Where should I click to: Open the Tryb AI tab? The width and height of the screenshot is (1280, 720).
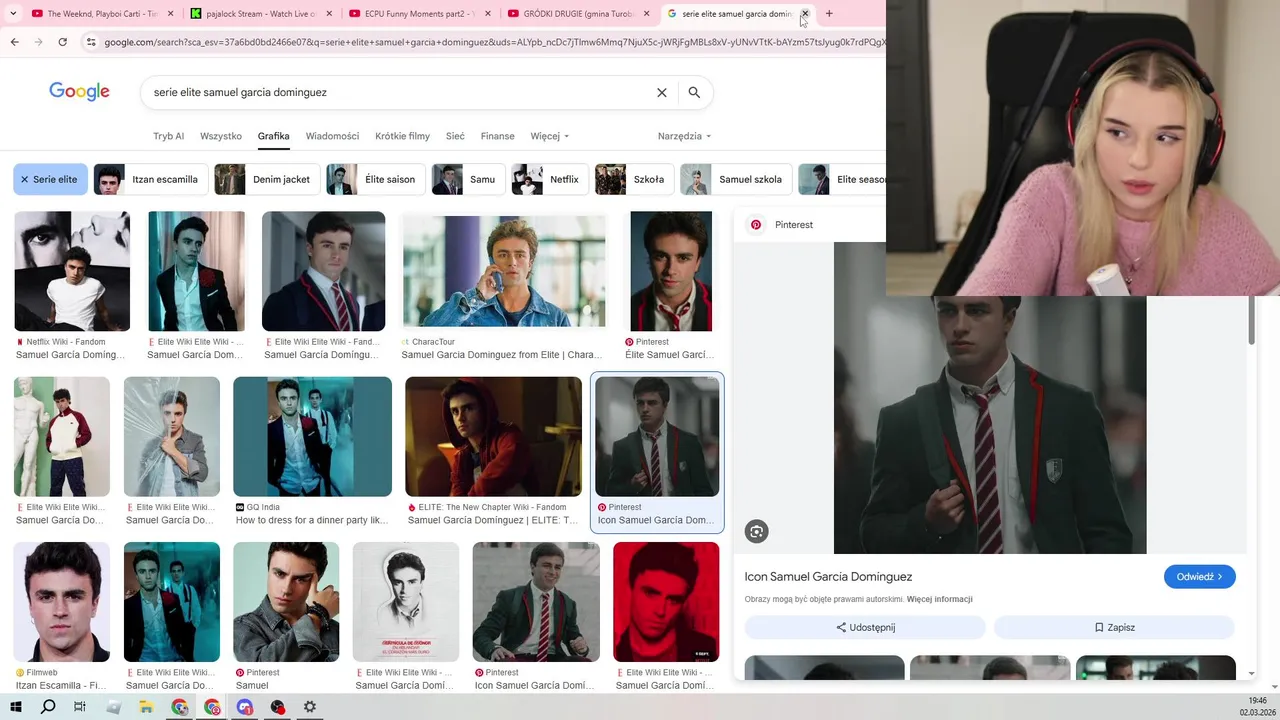click(168, 136)
